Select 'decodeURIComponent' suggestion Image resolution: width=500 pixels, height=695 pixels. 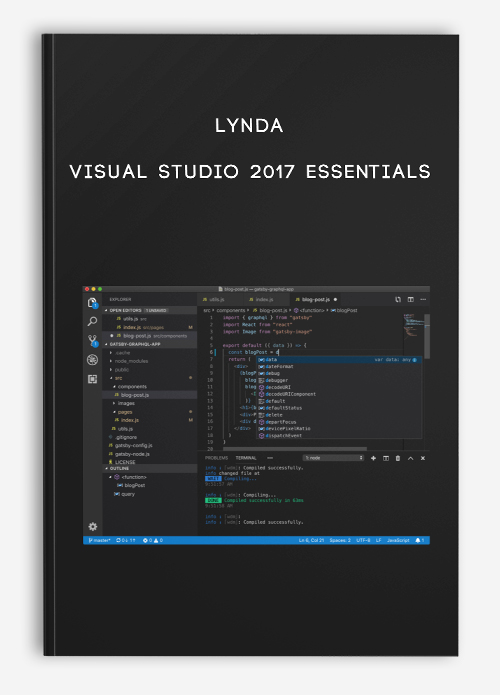point(339,394)
